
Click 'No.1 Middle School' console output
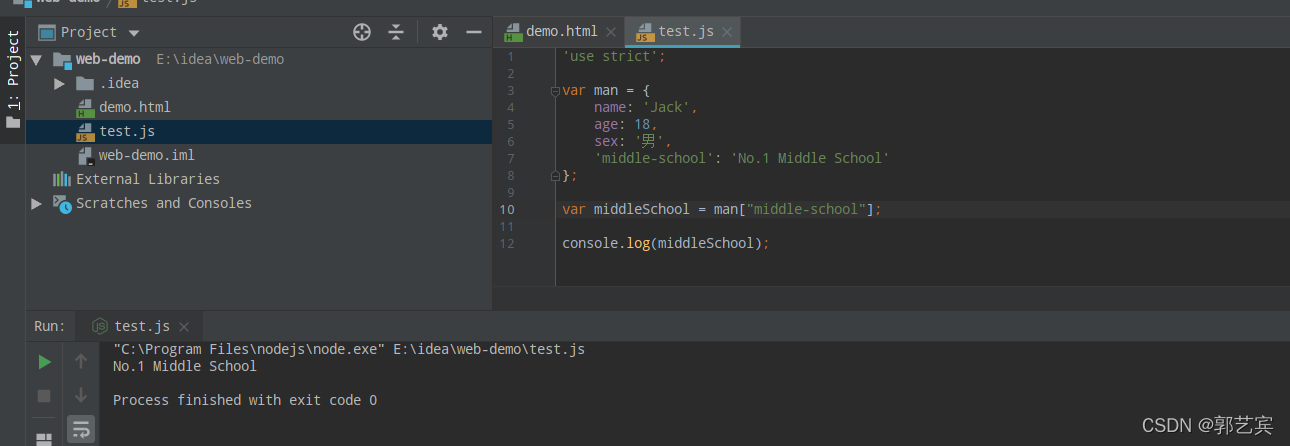[x=185, y=366]
